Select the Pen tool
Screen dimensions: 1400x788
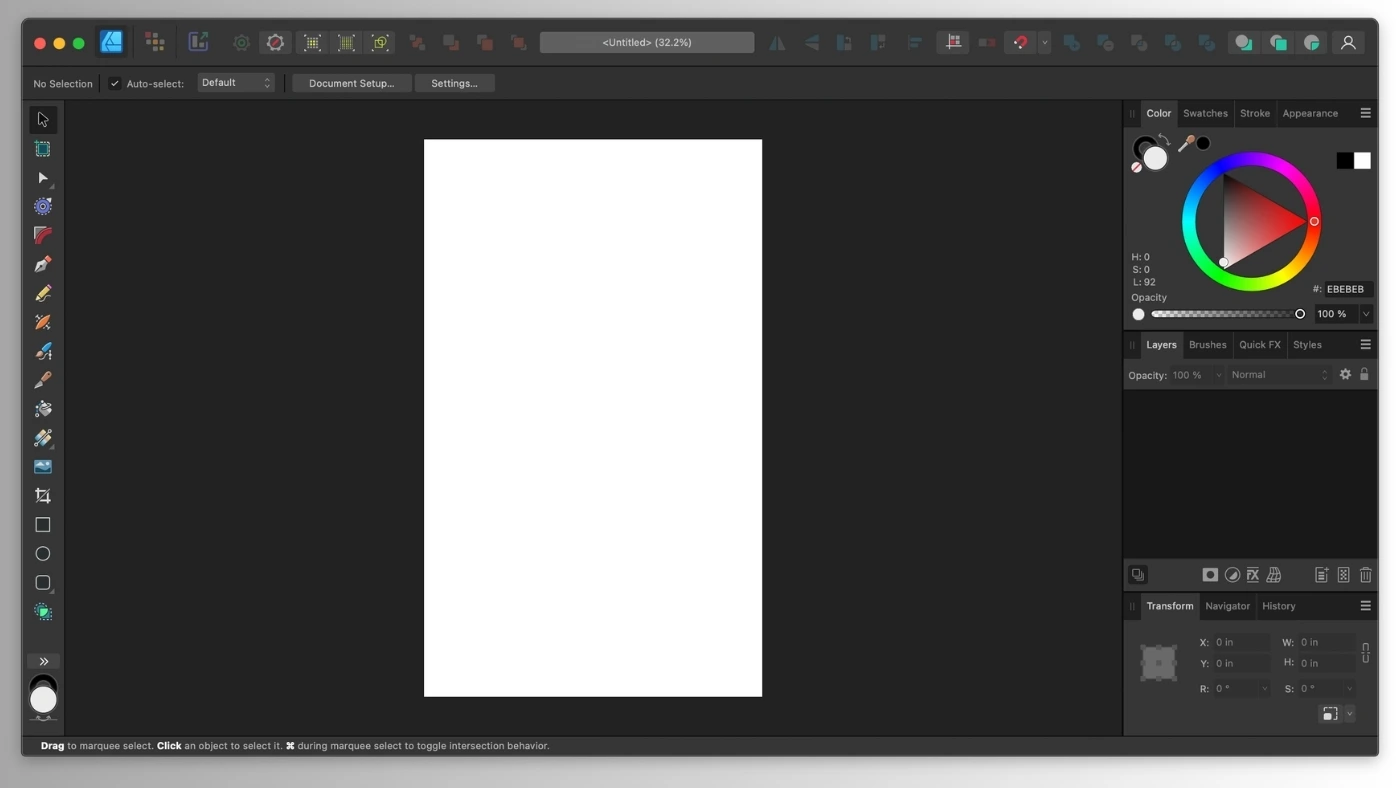point(43,264)
